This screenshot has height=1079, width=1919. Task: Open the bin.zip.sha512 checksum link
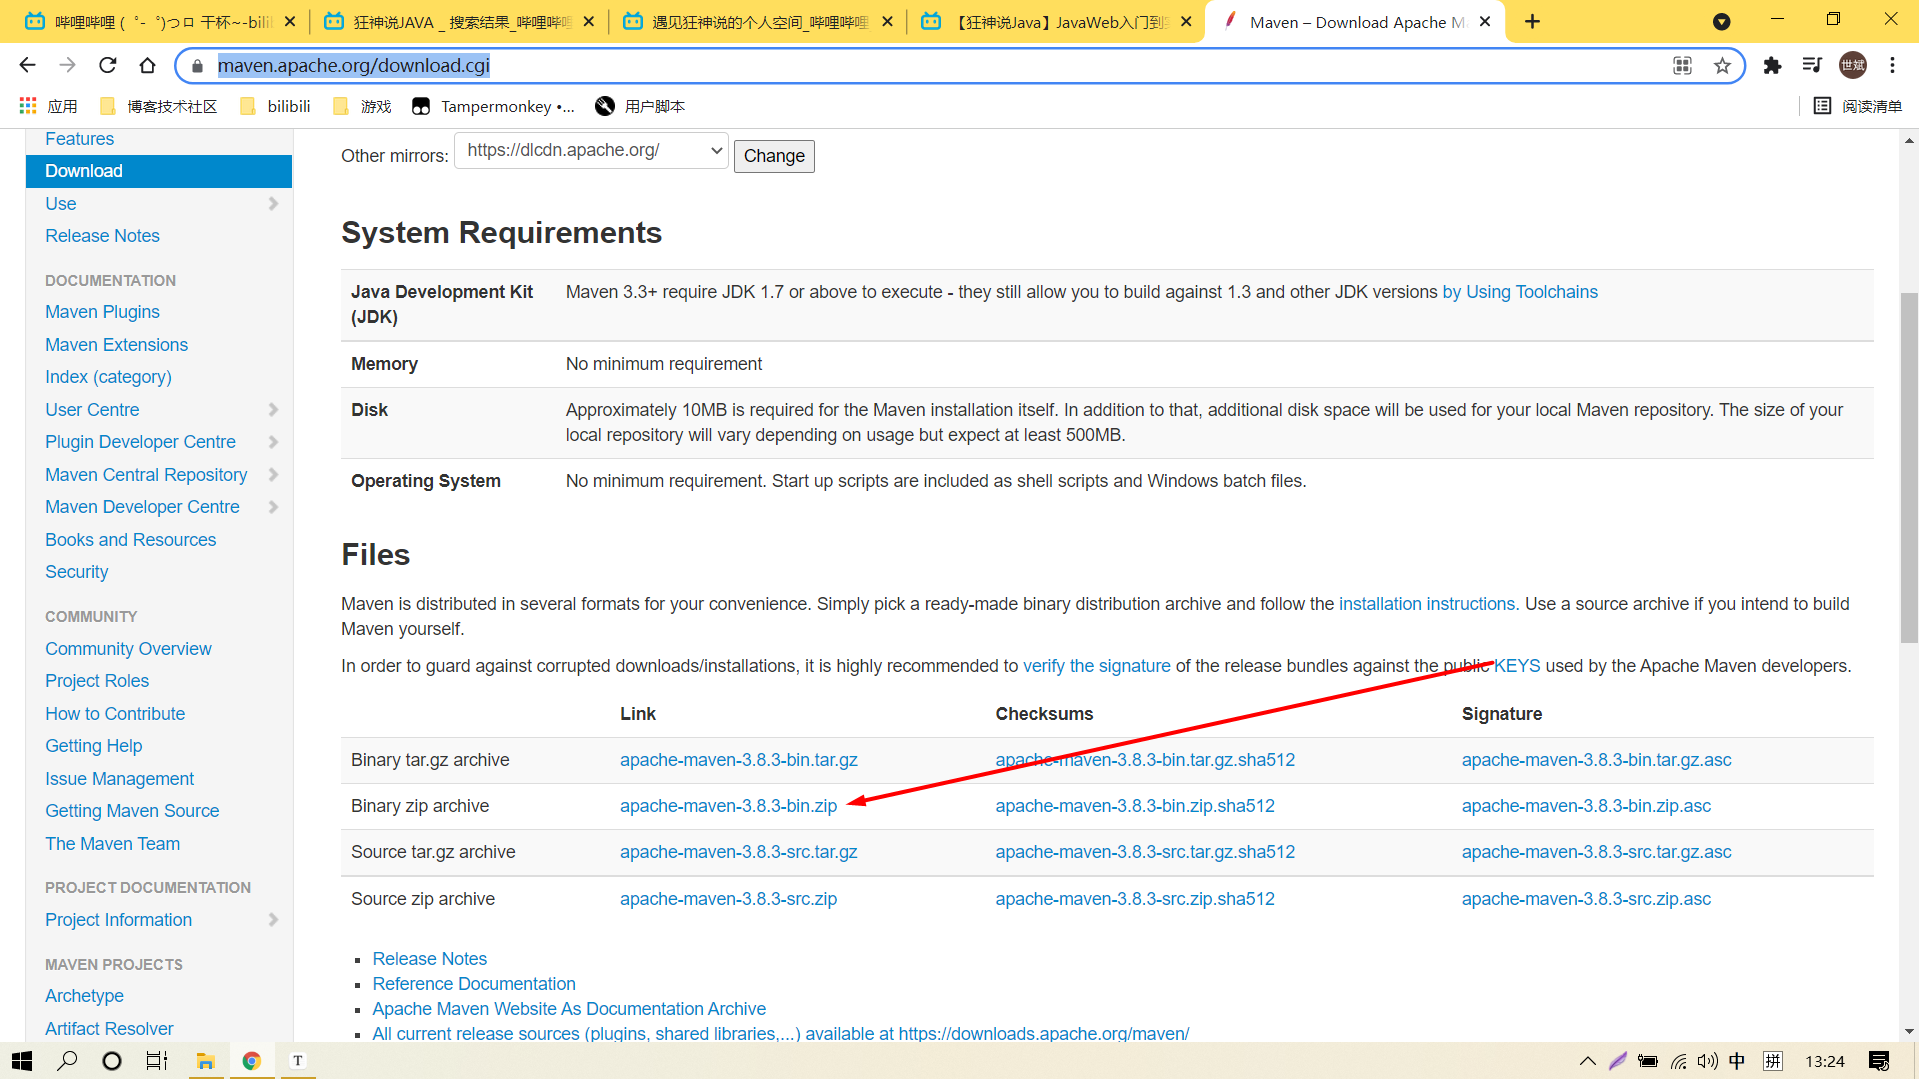[1135, 806]
